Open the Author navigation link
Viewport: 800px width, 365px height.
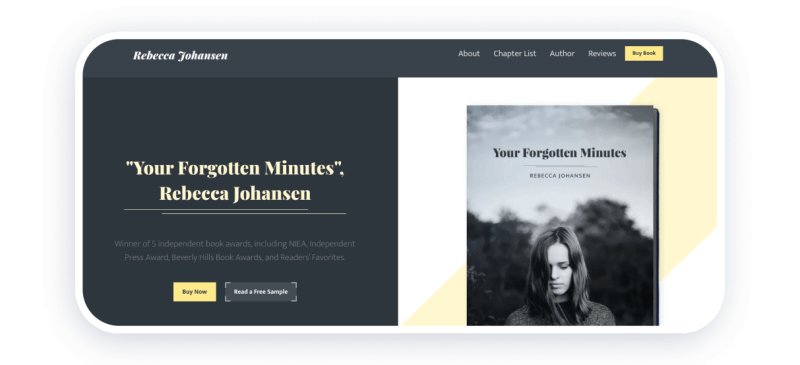[562, 54]
